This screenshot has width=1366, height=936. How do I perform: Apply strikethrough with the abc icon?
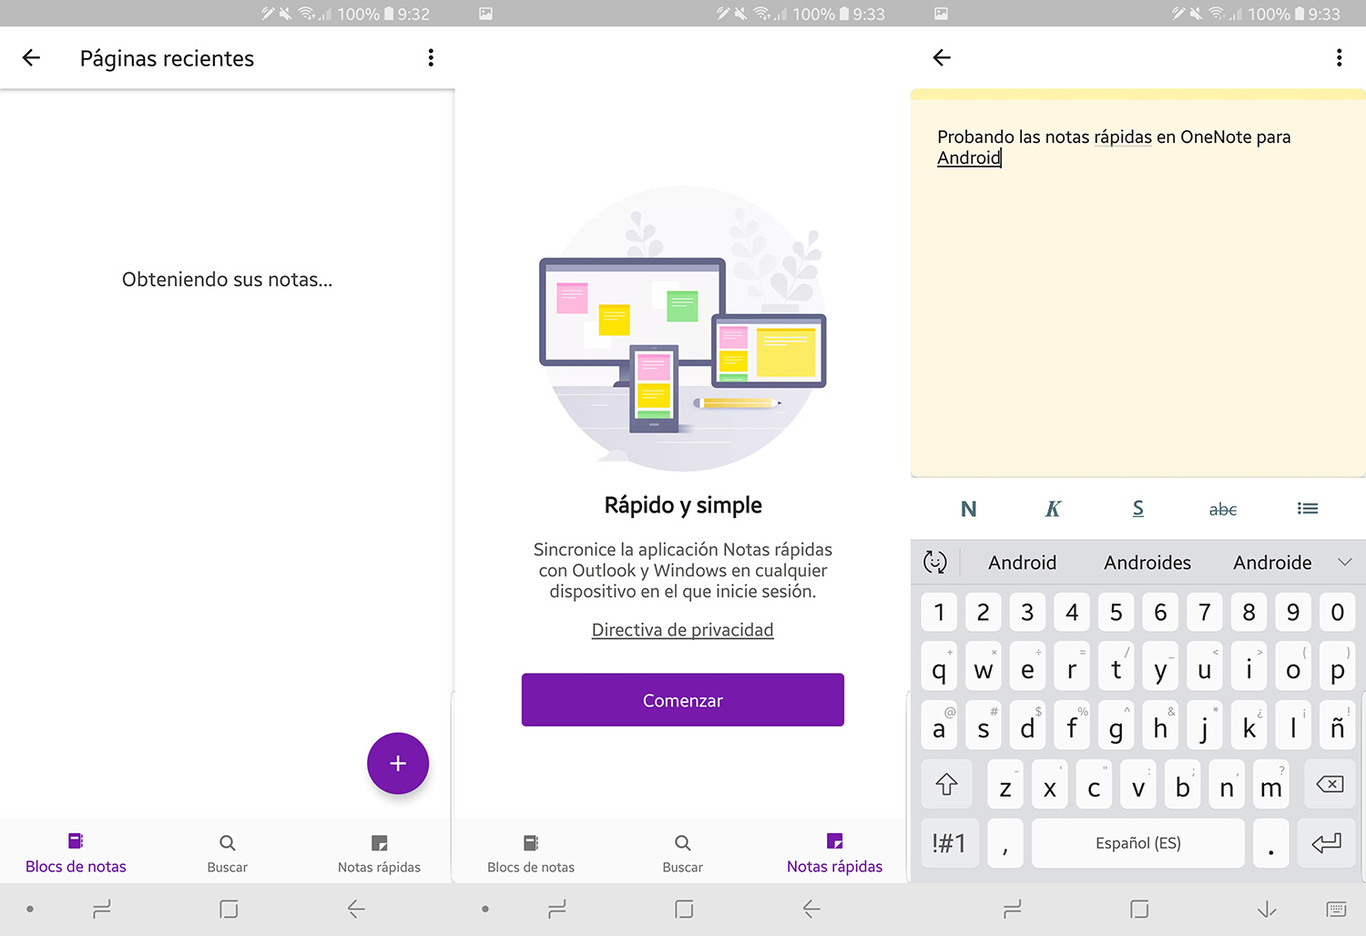(1222, 509)
